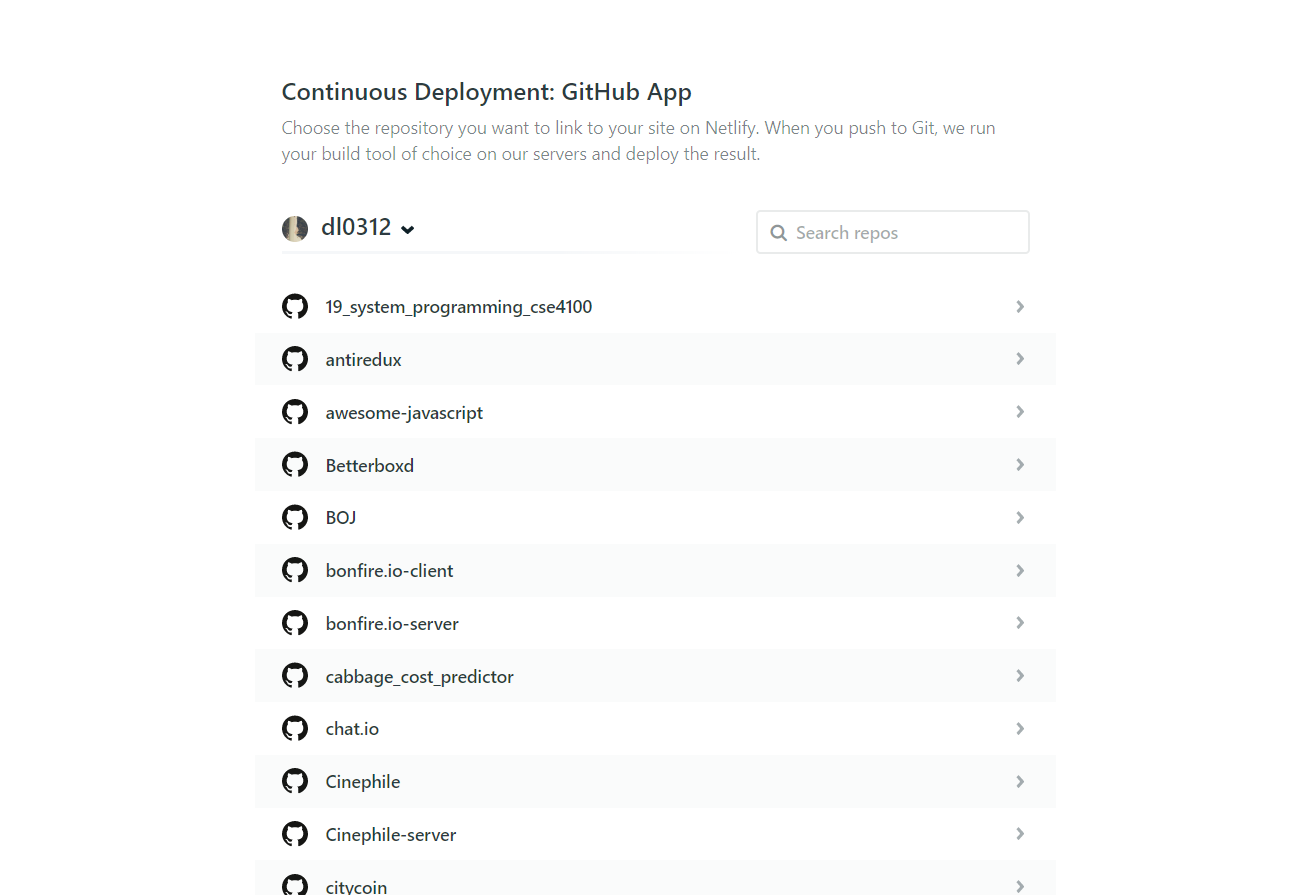Screen dimensions: 1311x895
Task: Click GitHub icon beside Cinephile
Action: [295, 781]
